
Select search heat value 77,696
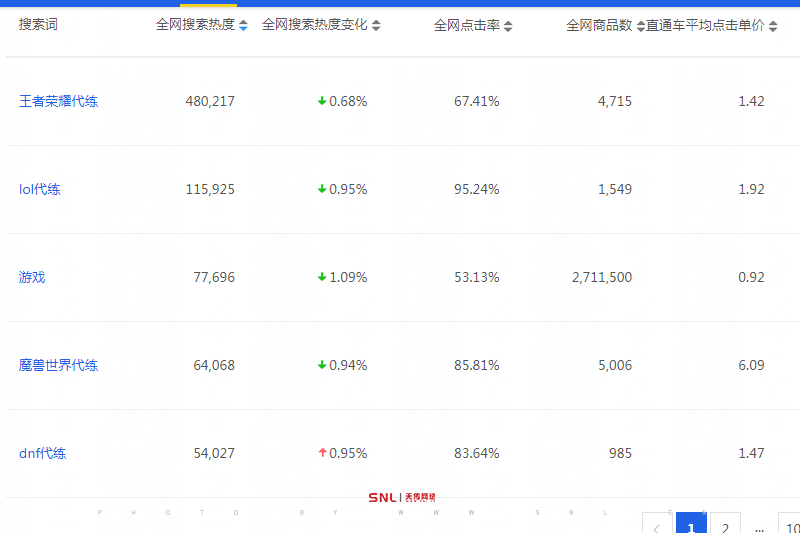(214, 277)
